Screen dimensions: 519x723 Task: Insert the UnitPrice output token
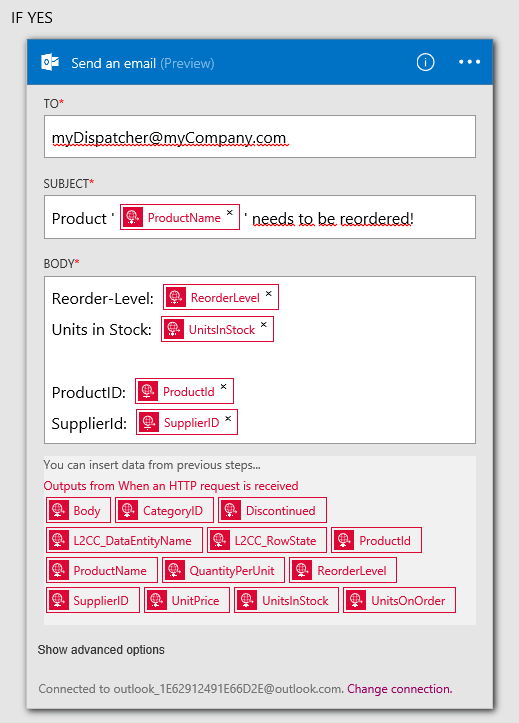click(187, 600)
